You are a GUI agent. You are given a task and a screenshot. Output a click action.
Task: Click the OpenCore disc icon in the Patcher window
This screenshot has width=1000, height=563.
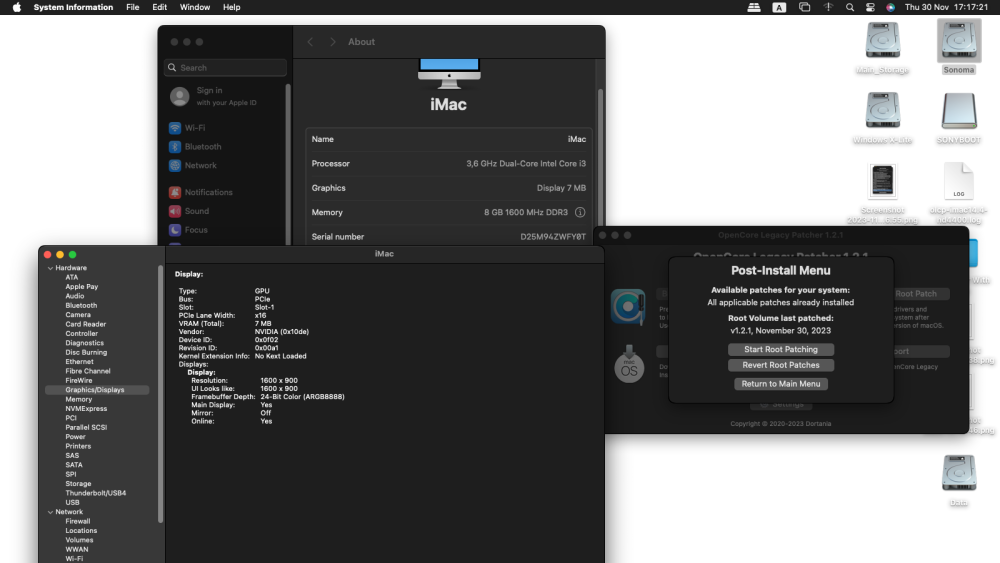628,307
